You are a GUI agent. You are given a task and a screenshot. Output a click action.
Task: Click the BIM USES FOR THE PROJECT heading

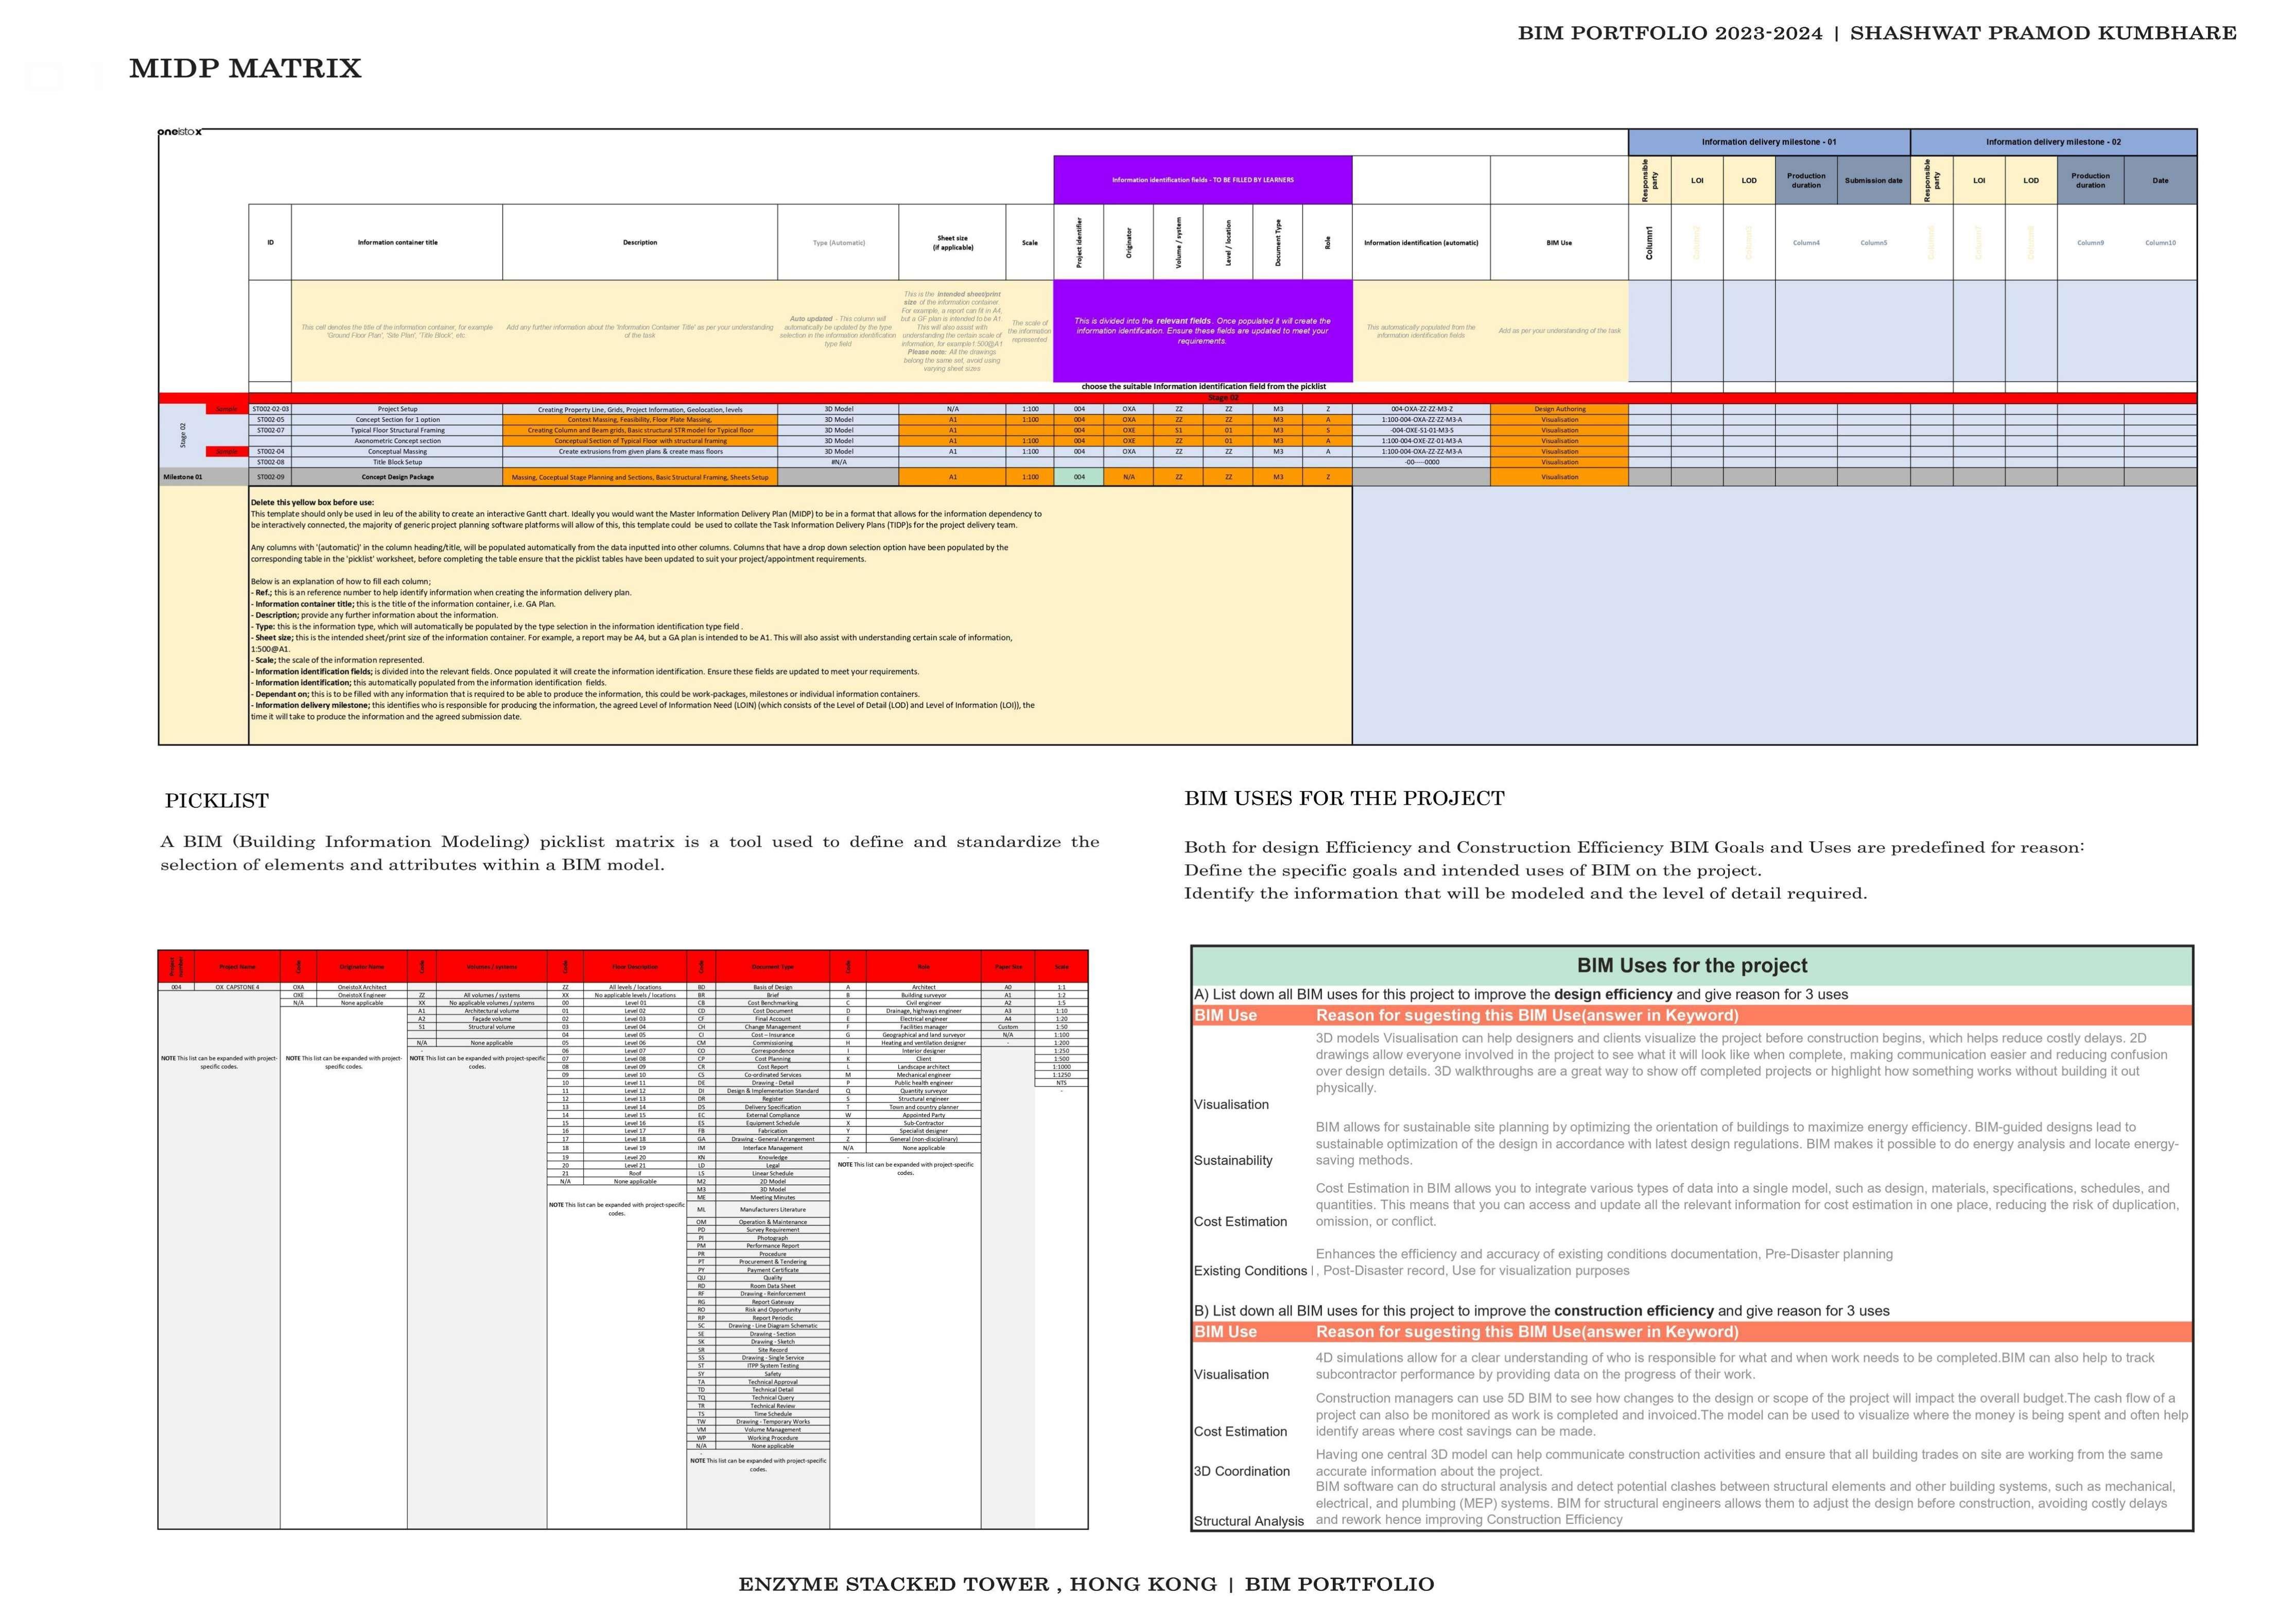(x=1344, y=798)
